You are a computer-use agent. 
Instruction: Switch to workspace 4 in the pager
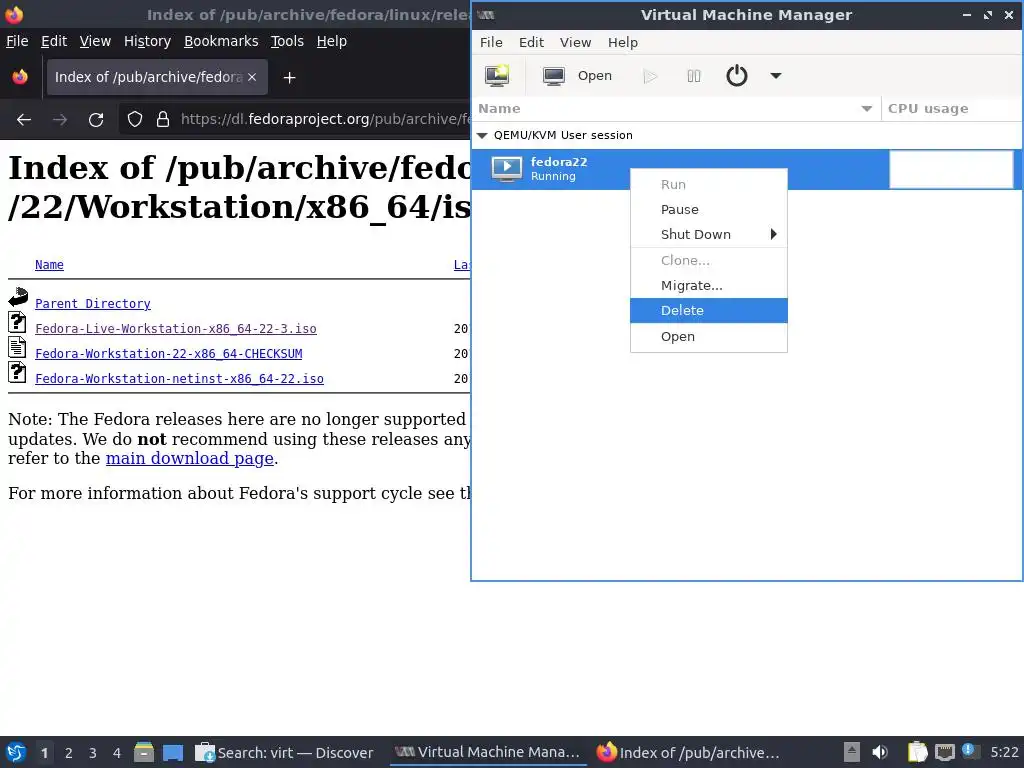coord(117,753)
